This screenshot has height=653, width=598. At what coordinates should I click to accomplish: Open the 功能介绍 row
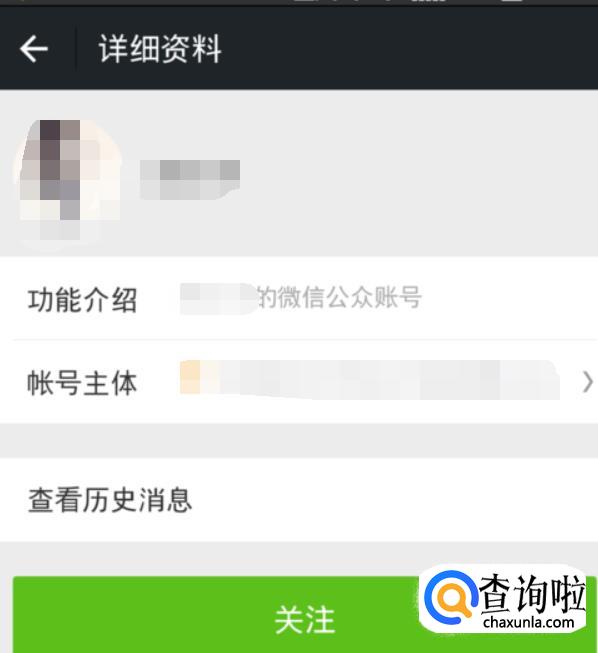(x=299, y=299)
